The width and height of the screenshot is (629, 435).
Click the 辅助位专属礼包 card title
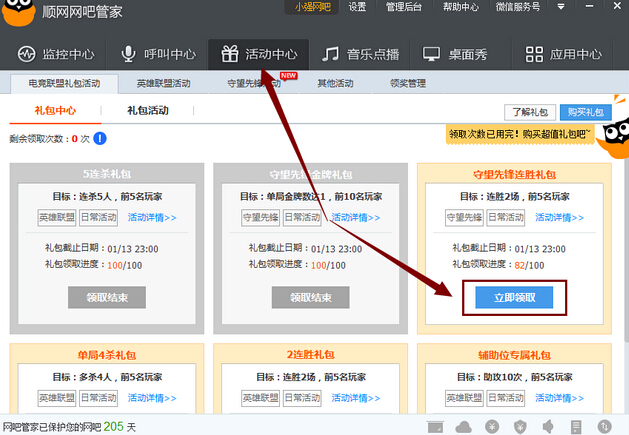click(x=514, y=355)
